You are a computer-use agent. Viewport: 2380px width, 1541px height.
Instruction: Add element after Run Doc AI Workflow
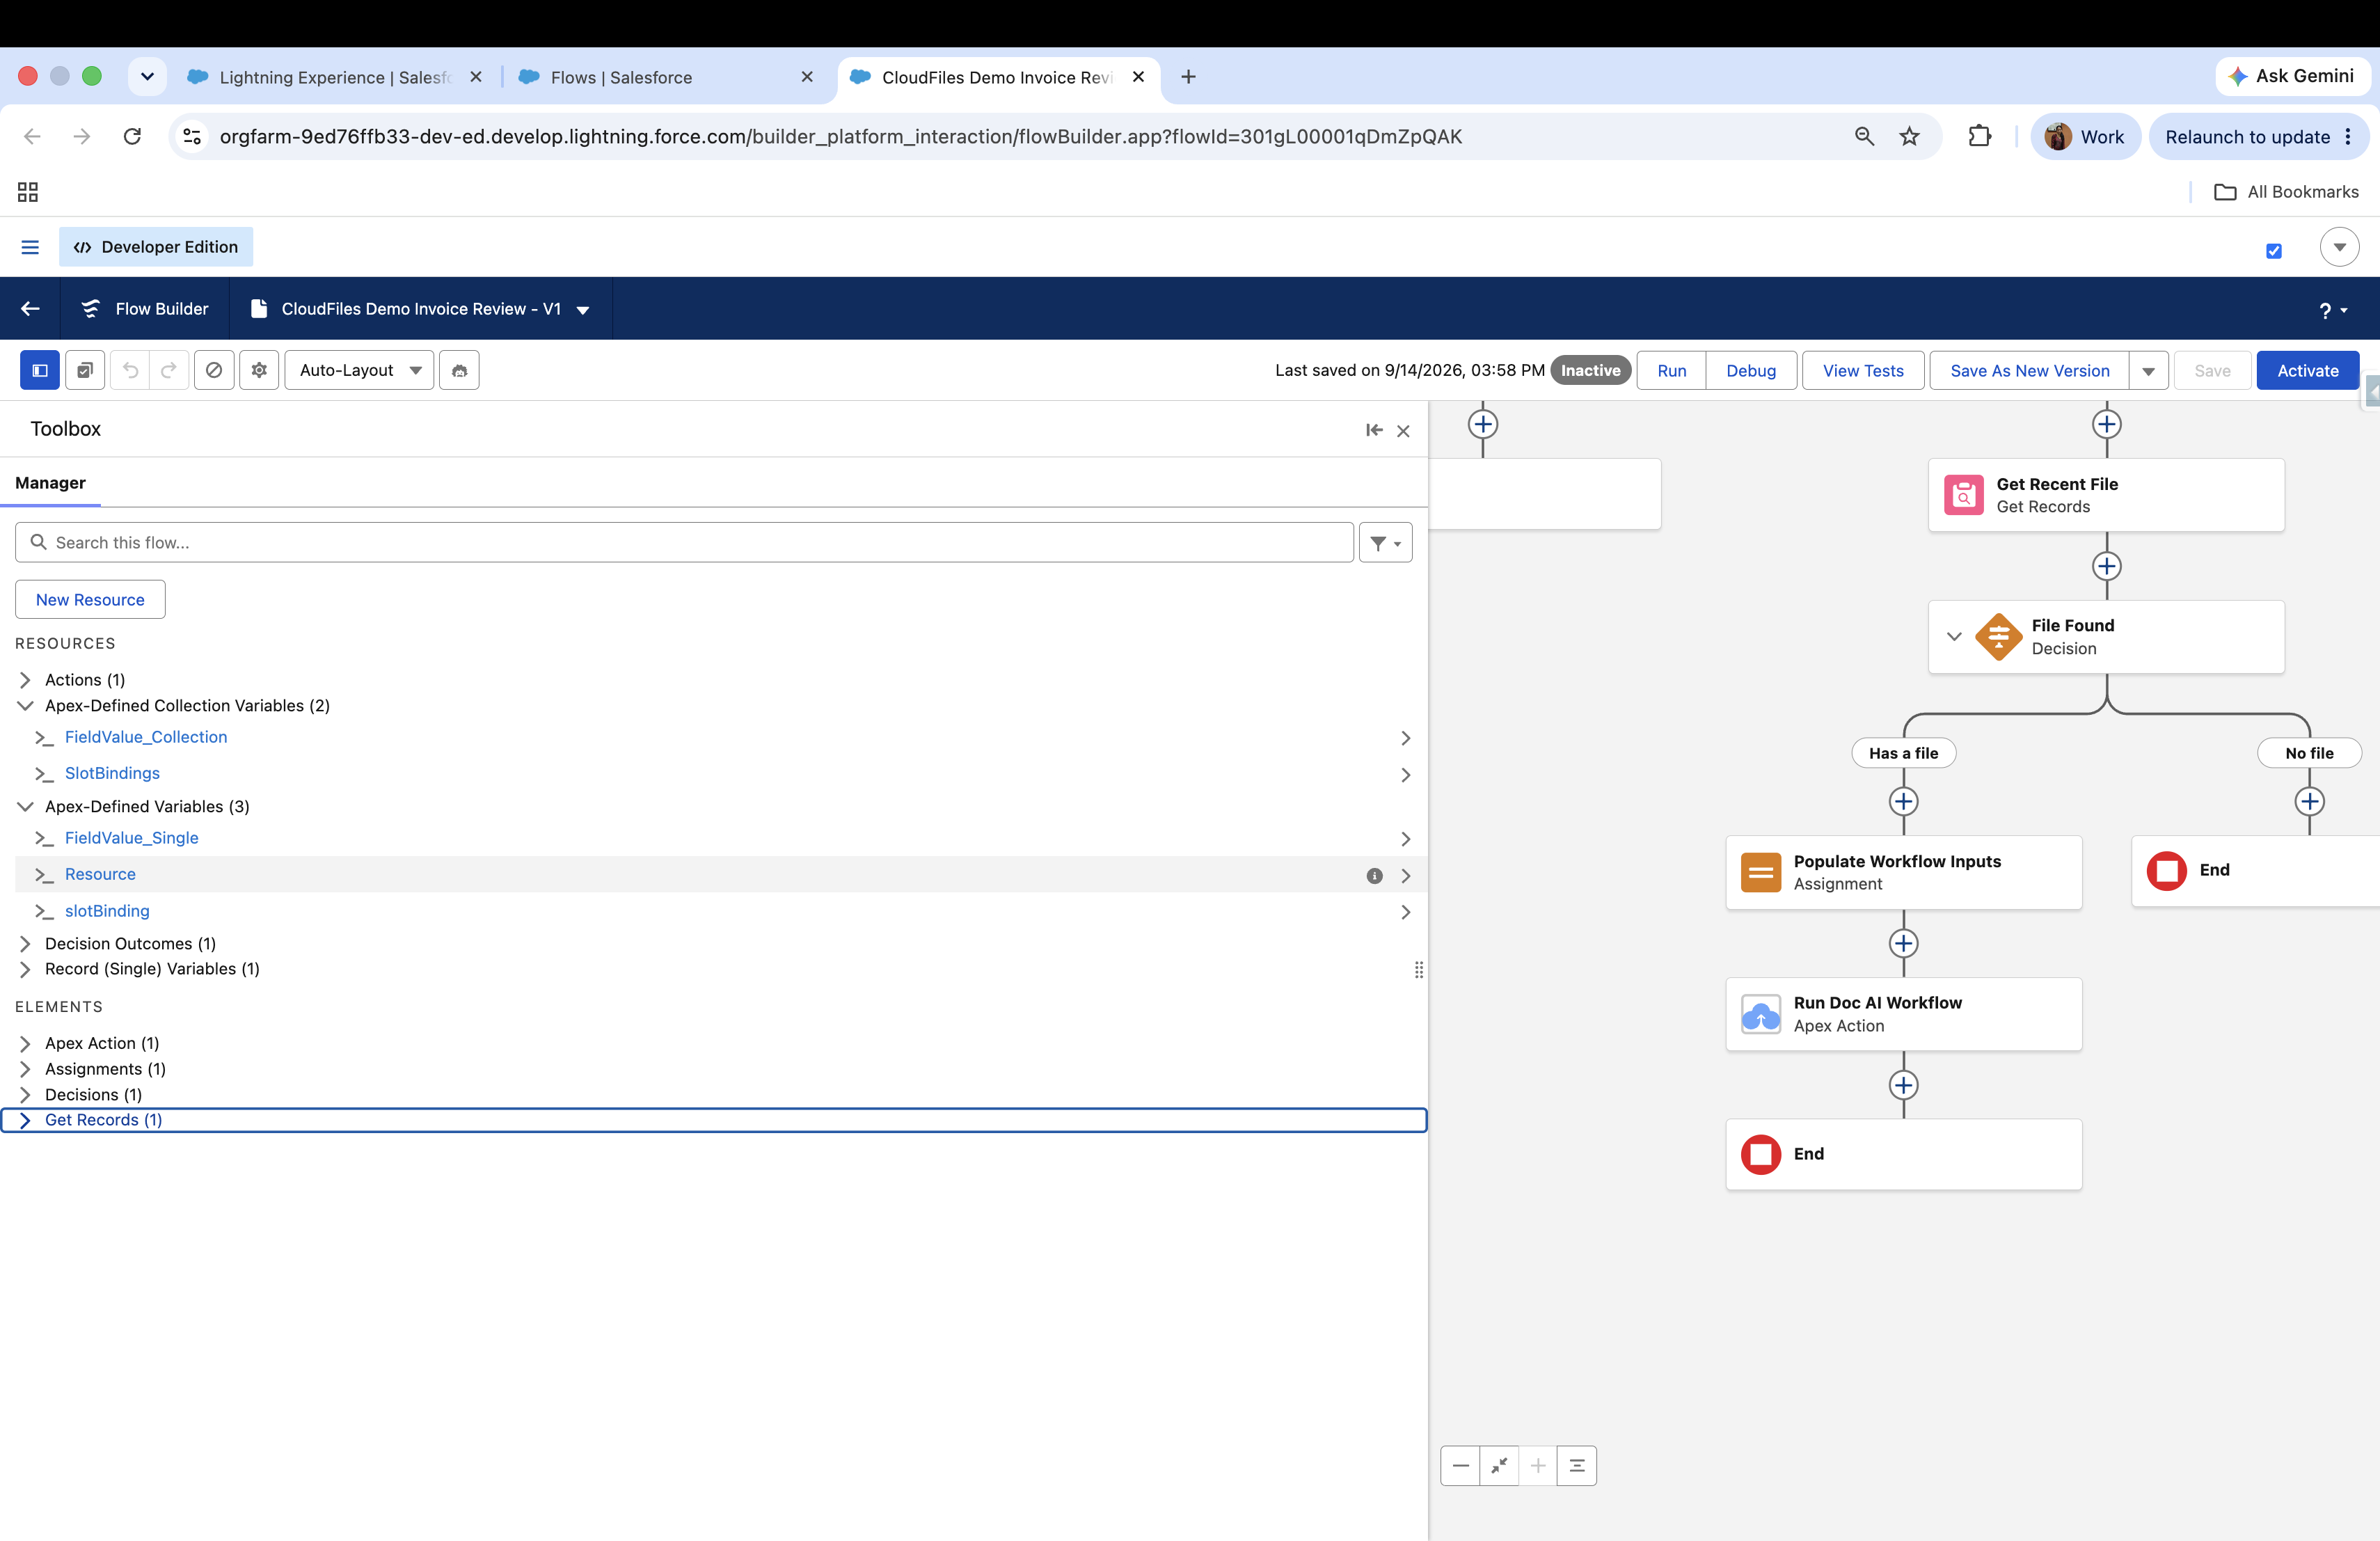1903,1086
